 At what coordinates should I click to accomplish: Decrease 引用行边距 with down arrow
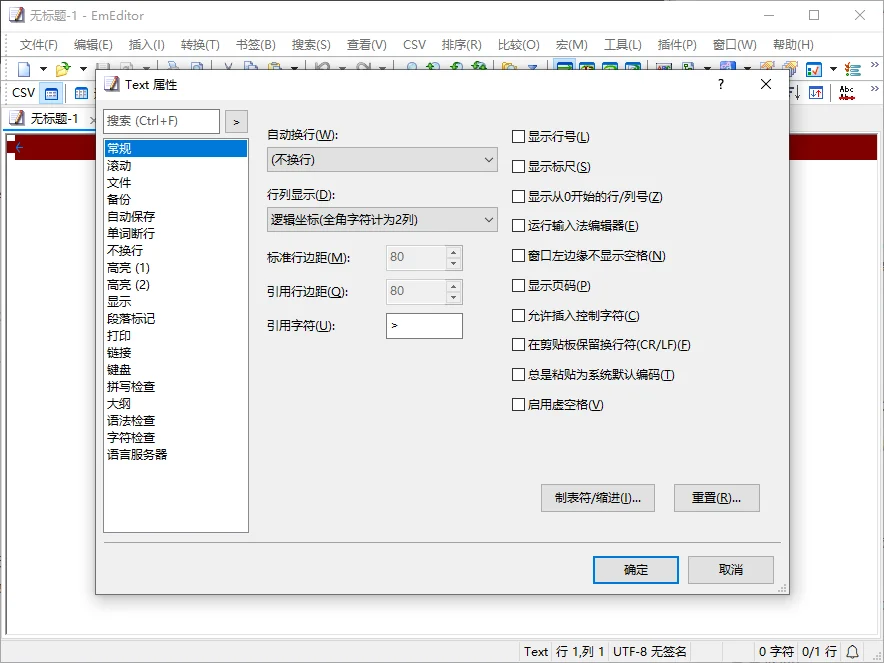click(x=453, y=297)
